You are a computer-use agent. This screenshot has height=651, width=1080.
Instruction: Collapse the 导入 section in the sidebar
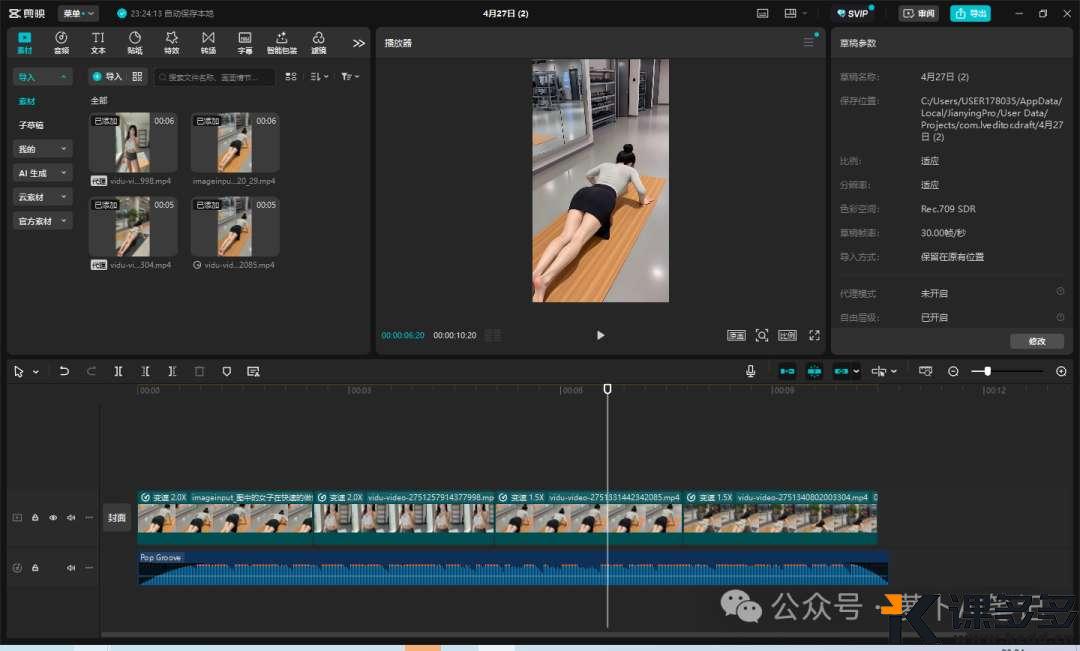(x=43, y=76)
